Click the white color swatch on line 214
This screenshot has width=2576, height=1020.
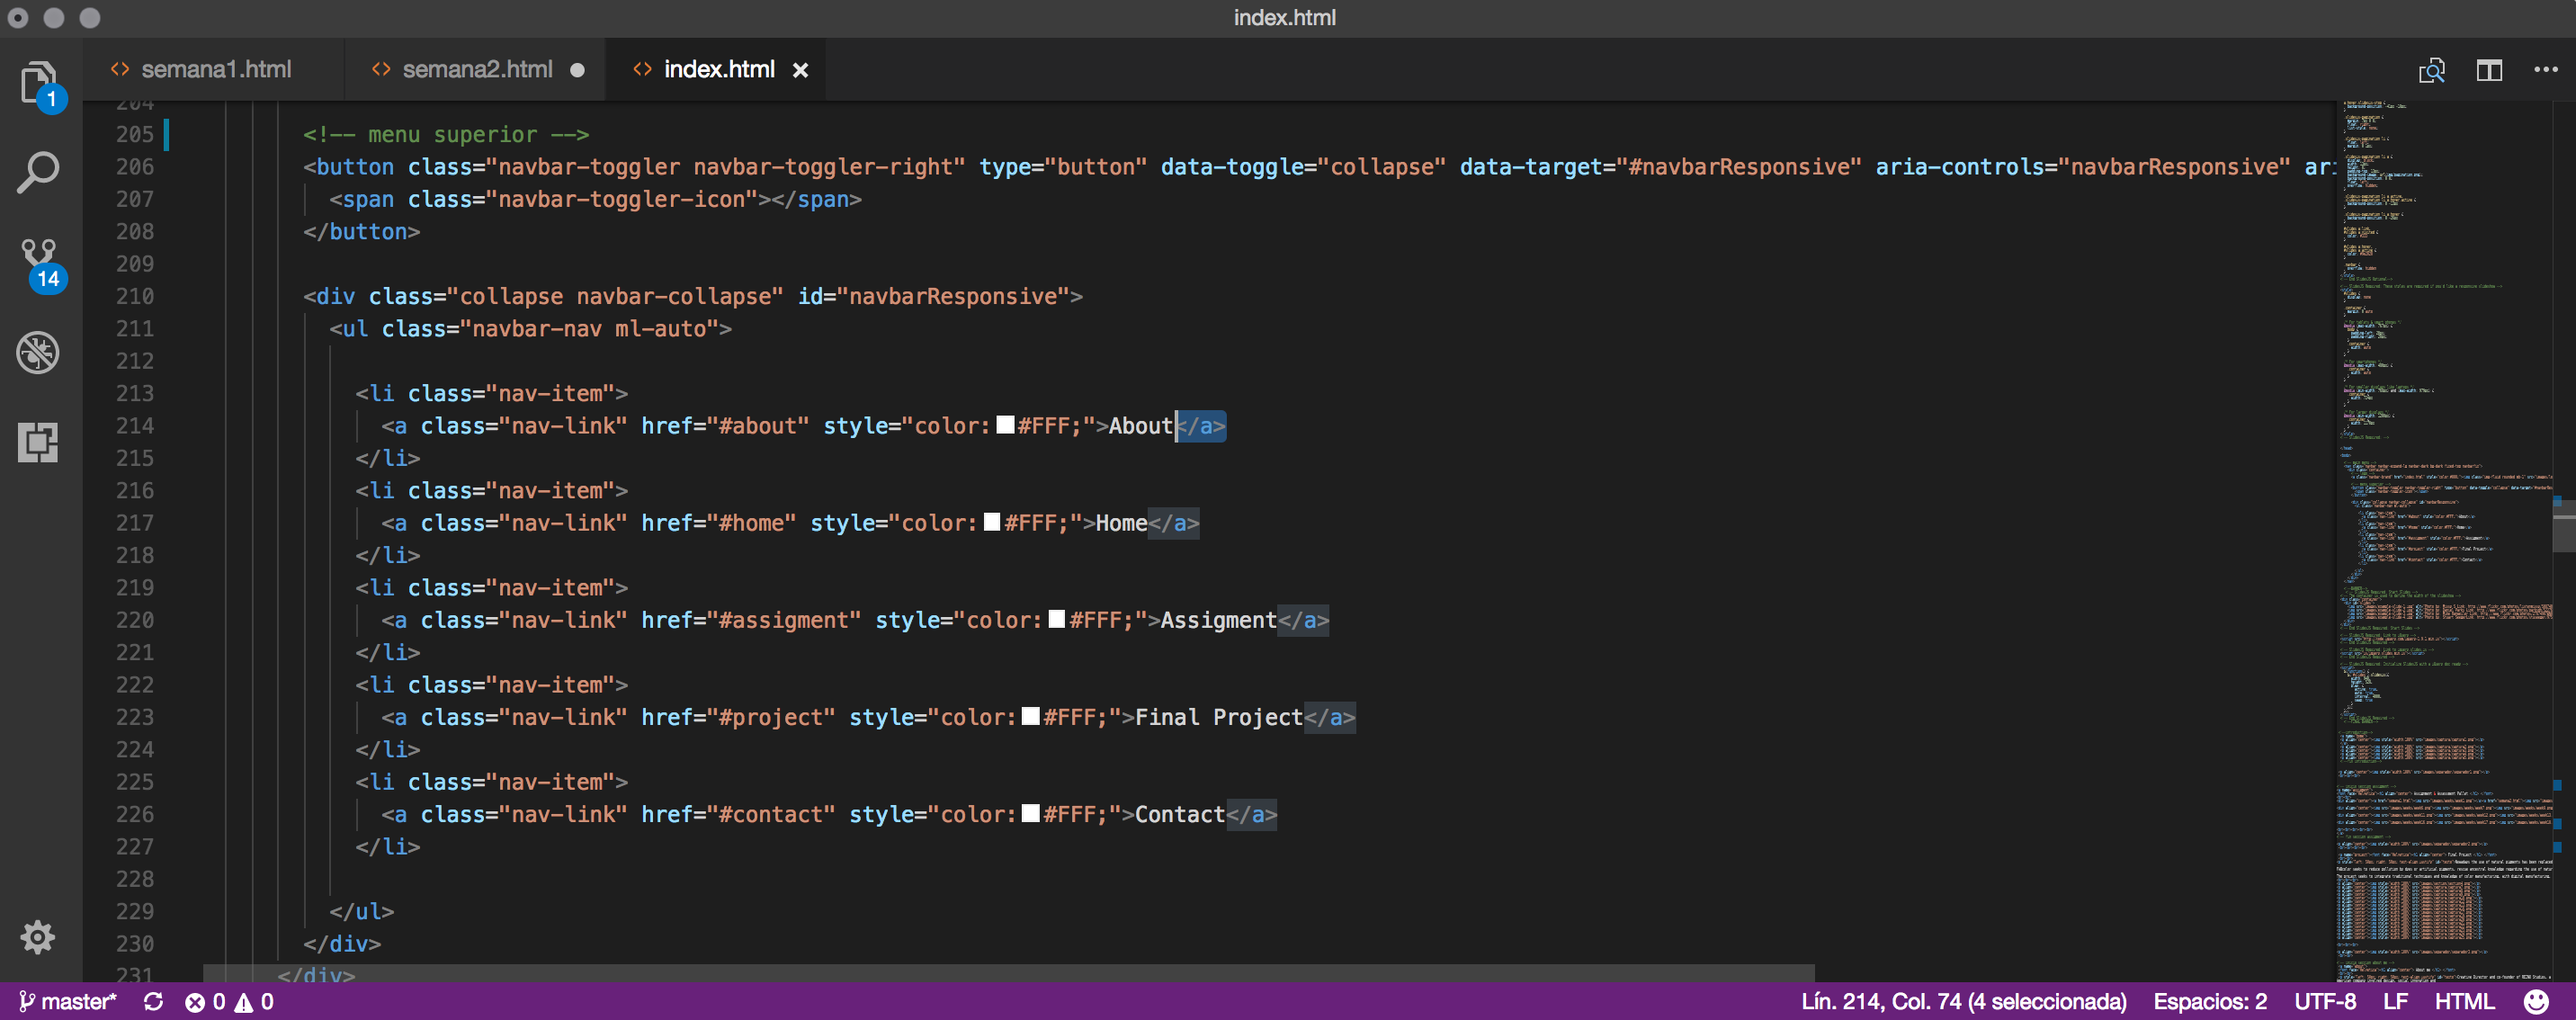1005,426
